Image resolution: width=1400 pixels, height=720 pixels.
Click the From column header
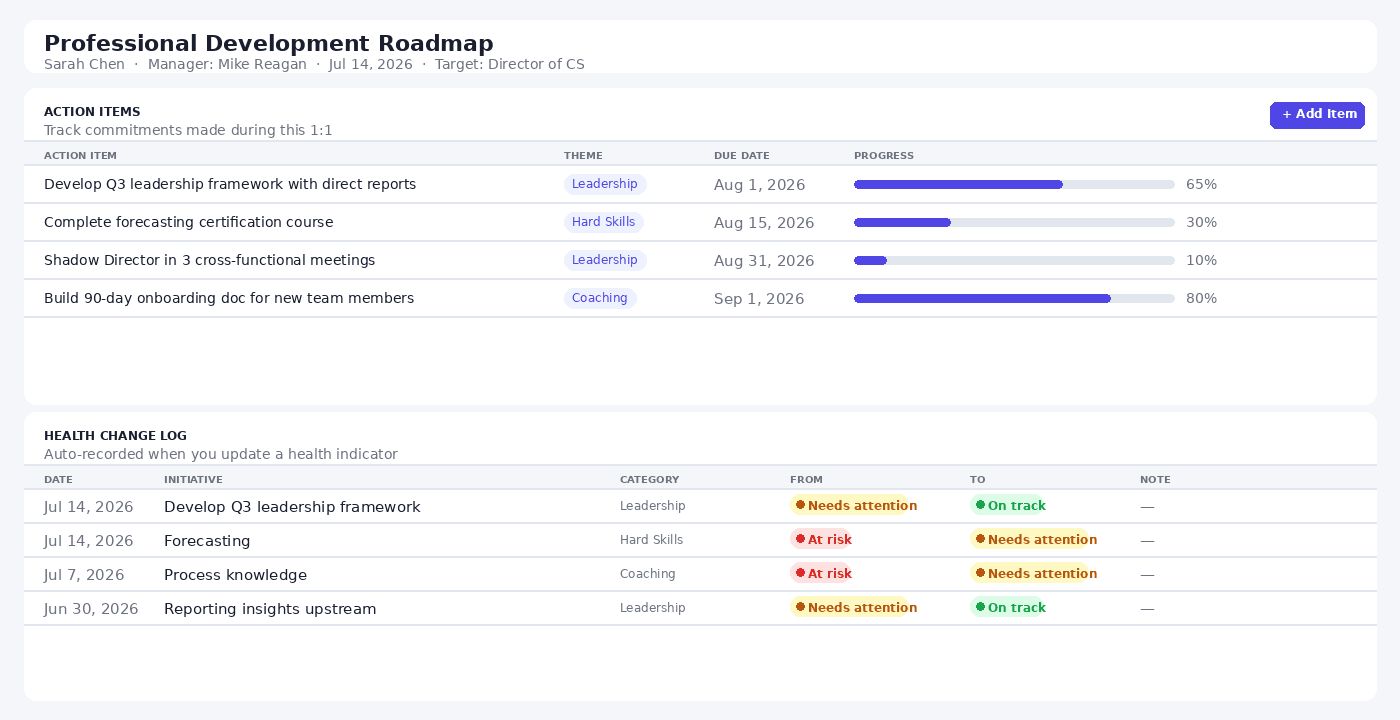point(806,480)
